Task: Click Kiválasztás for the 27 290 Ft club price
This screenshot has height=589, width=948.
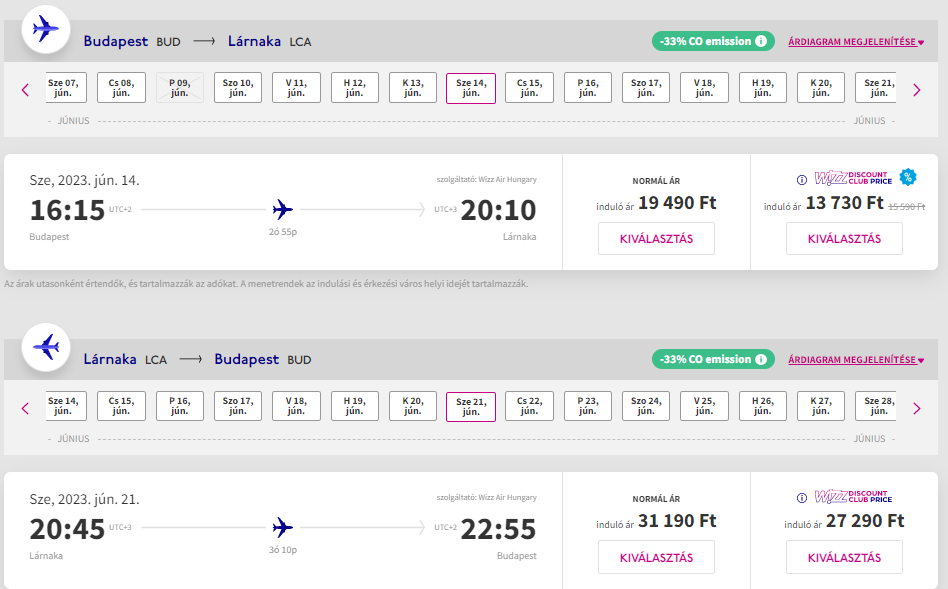Action: click(x=844, y=557)
